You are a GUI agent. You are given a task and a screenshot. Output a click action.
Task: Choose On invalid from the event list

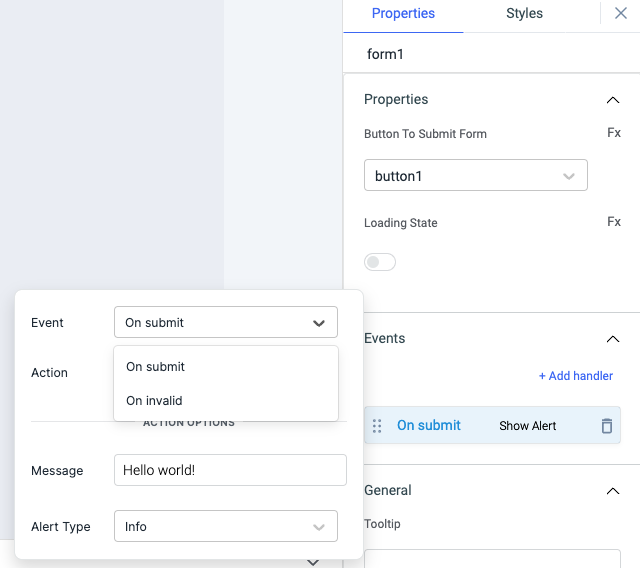(154, 401)
